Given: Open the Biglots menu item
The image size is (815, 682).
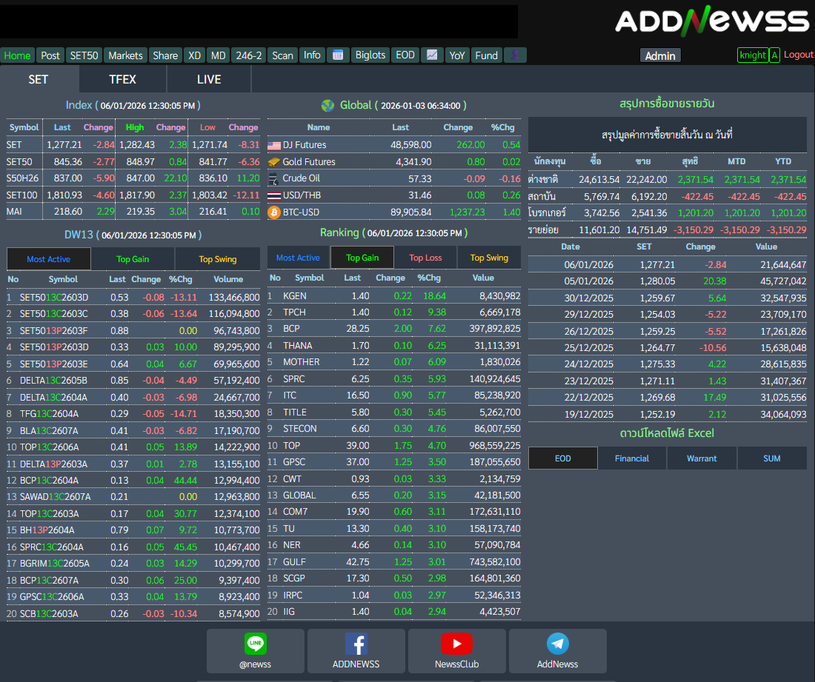Looking at the screenshot, I should click(x=370, y=56).
